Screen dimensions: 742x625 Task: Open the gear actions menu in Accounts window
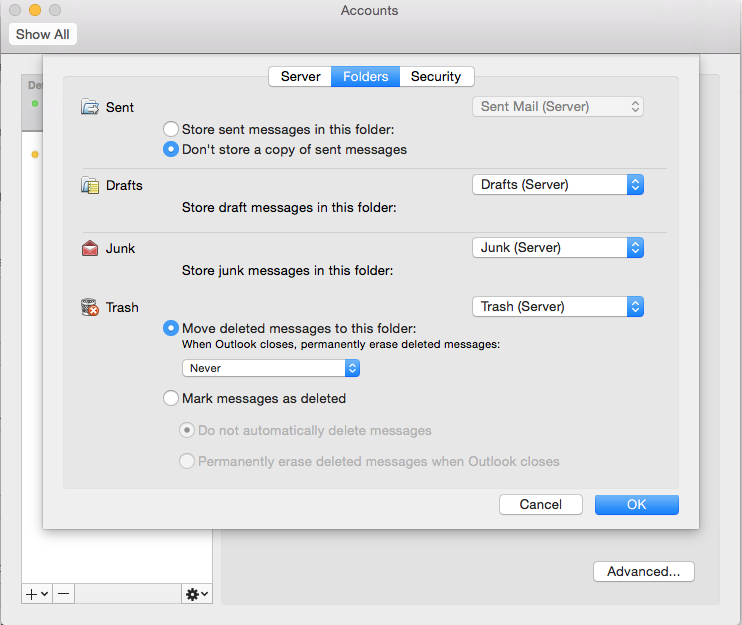point(197,594)
